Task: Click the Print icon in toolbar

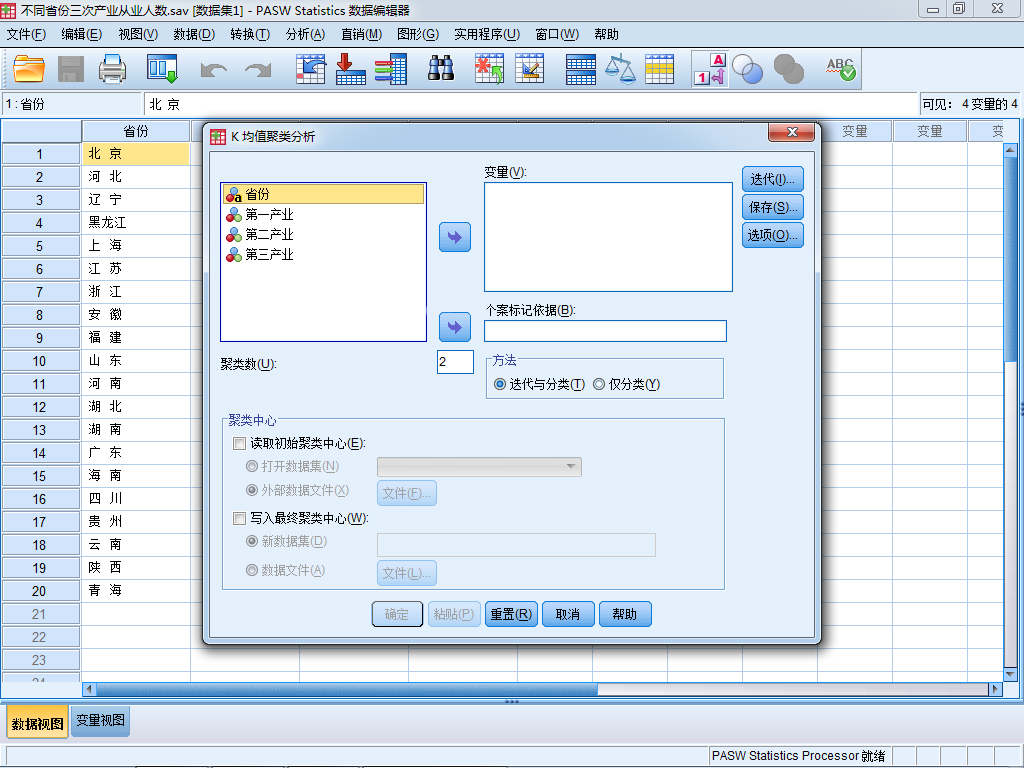Action: [112, 69]
